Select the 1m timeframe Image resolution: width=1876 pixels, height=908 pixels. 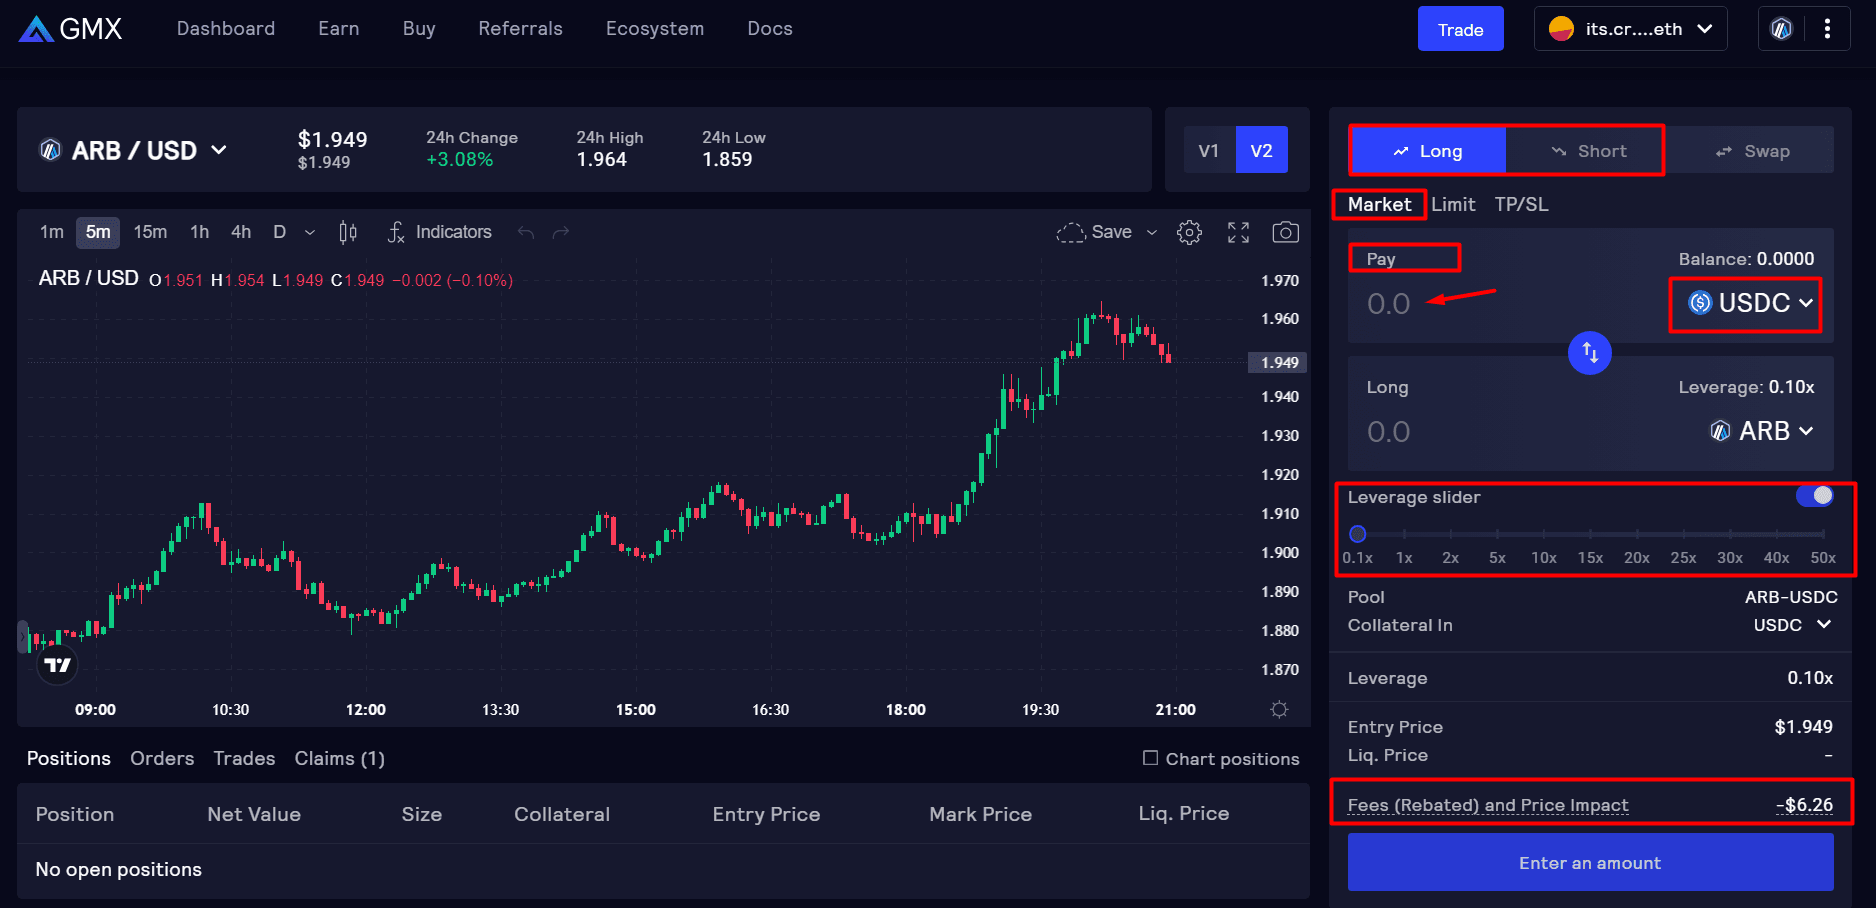pyautogui.click(x=52, y=232)
